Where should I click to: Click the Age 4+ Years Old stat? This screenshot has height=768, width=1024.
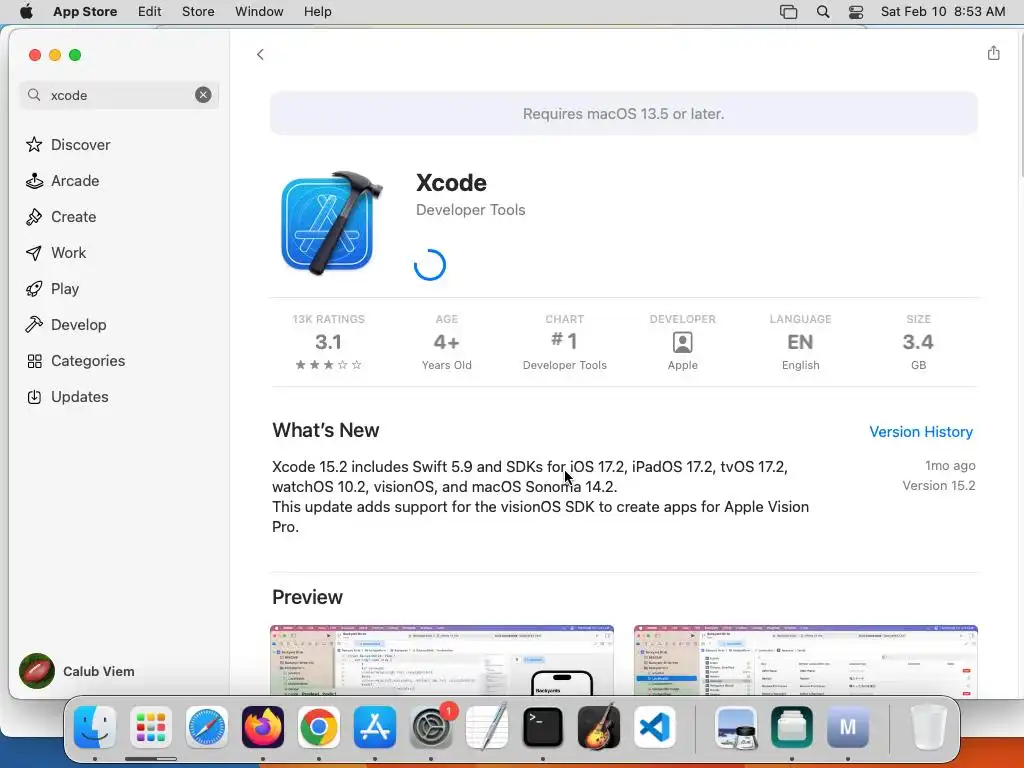coord(447,342)
